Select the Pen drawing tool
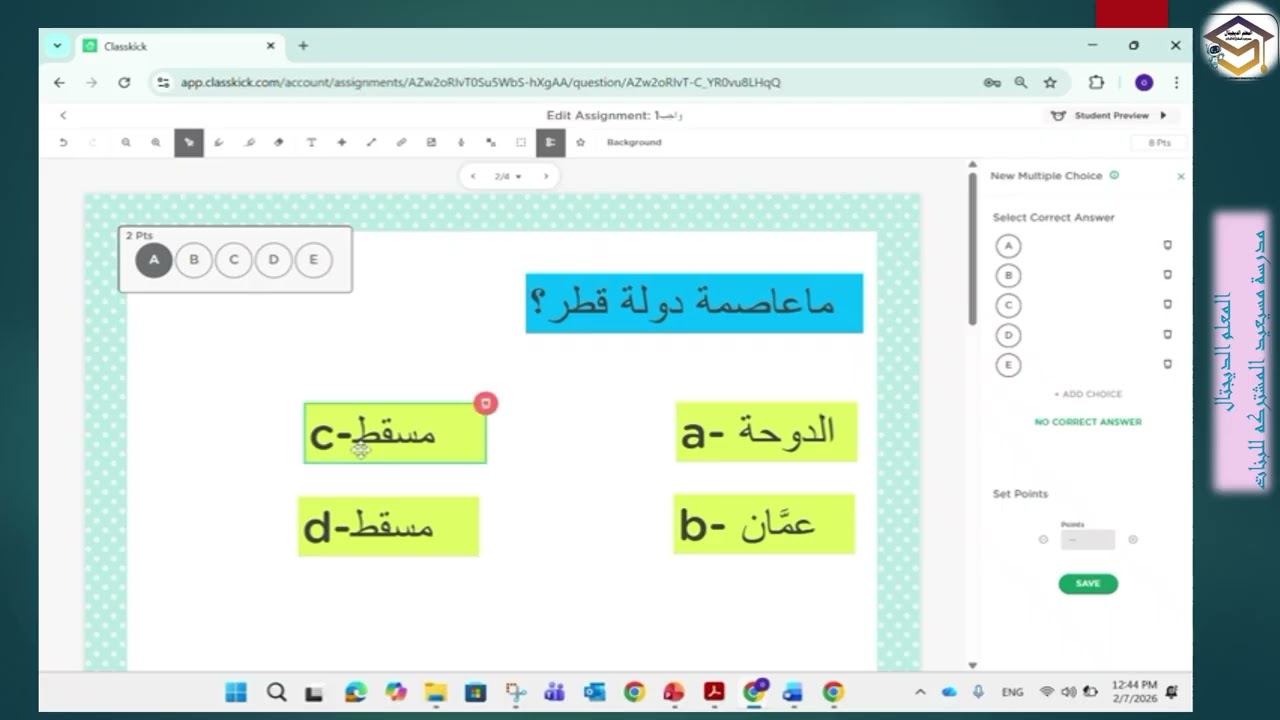Viewport: 1280px width, 720px height. pos(219,142)
